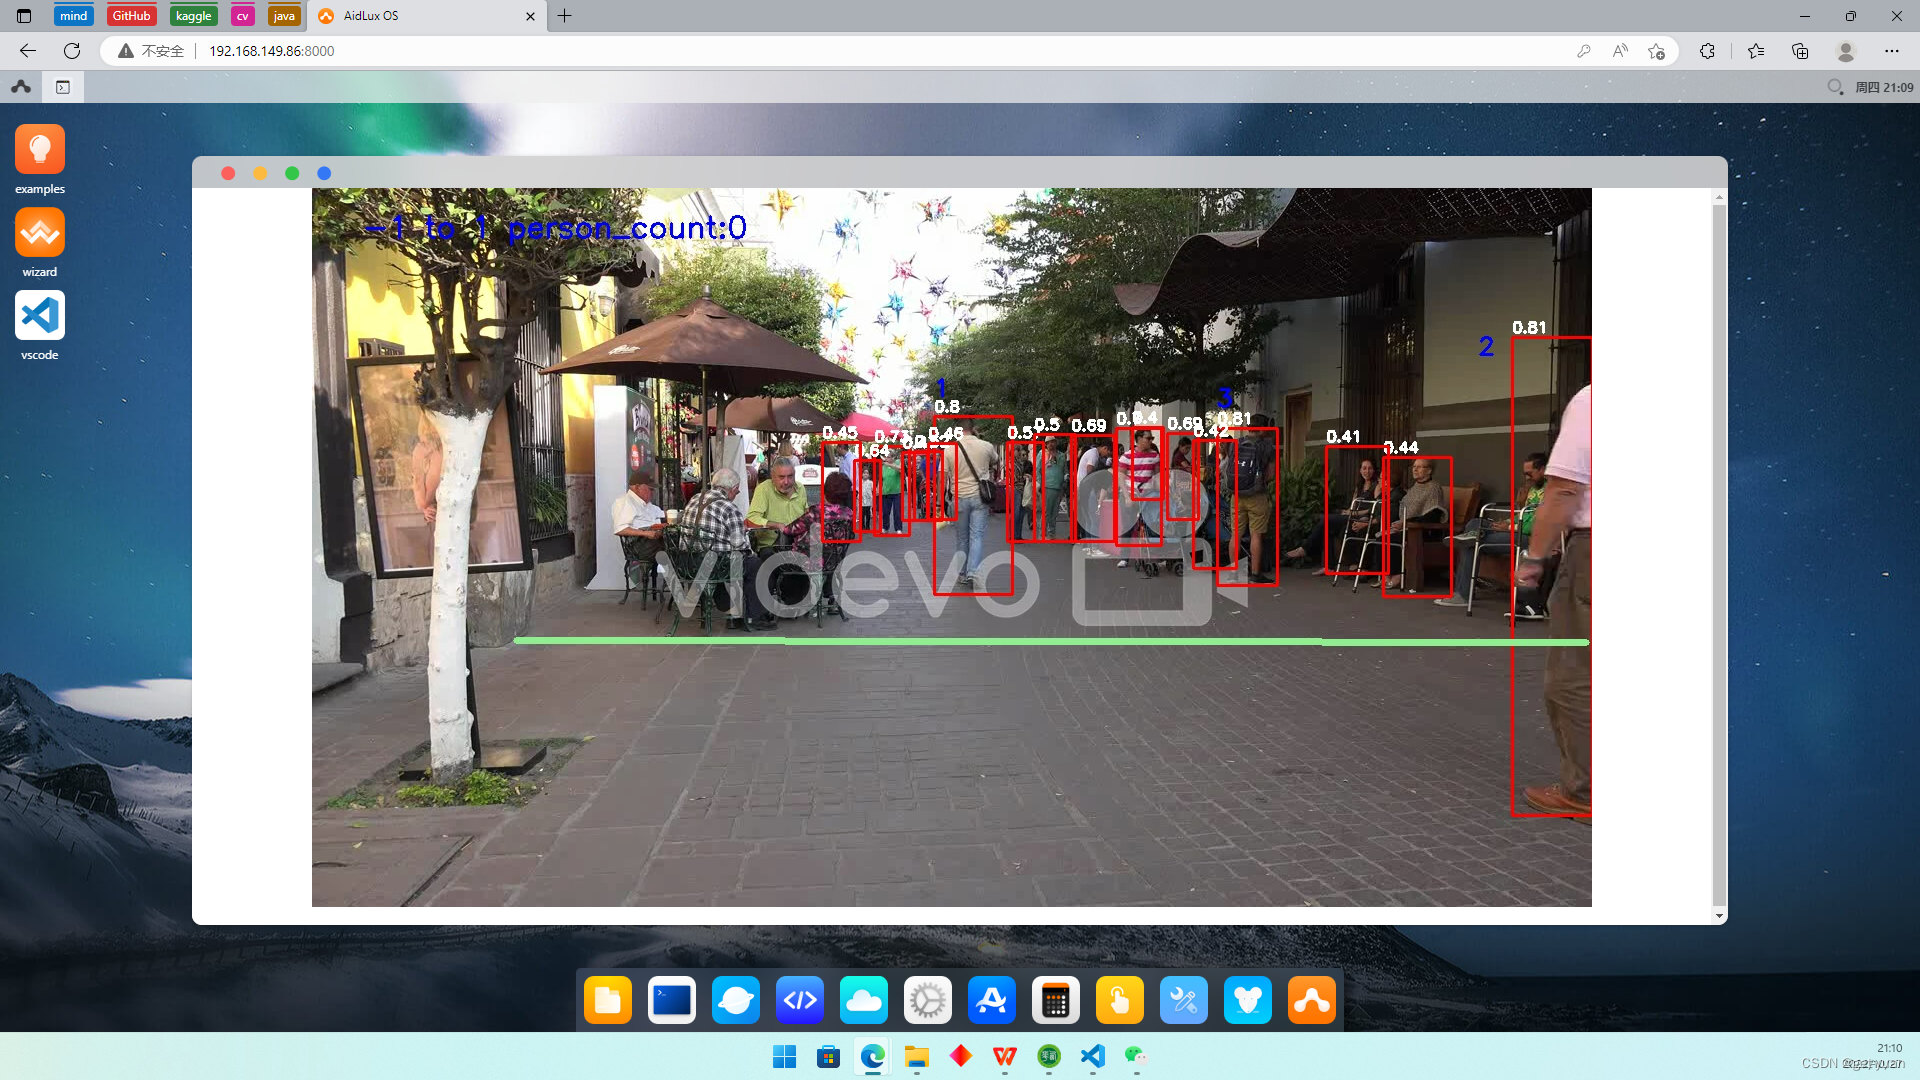Open the code editor dock icon
Screen dimensions: 1920x1080
(800, 1000)
